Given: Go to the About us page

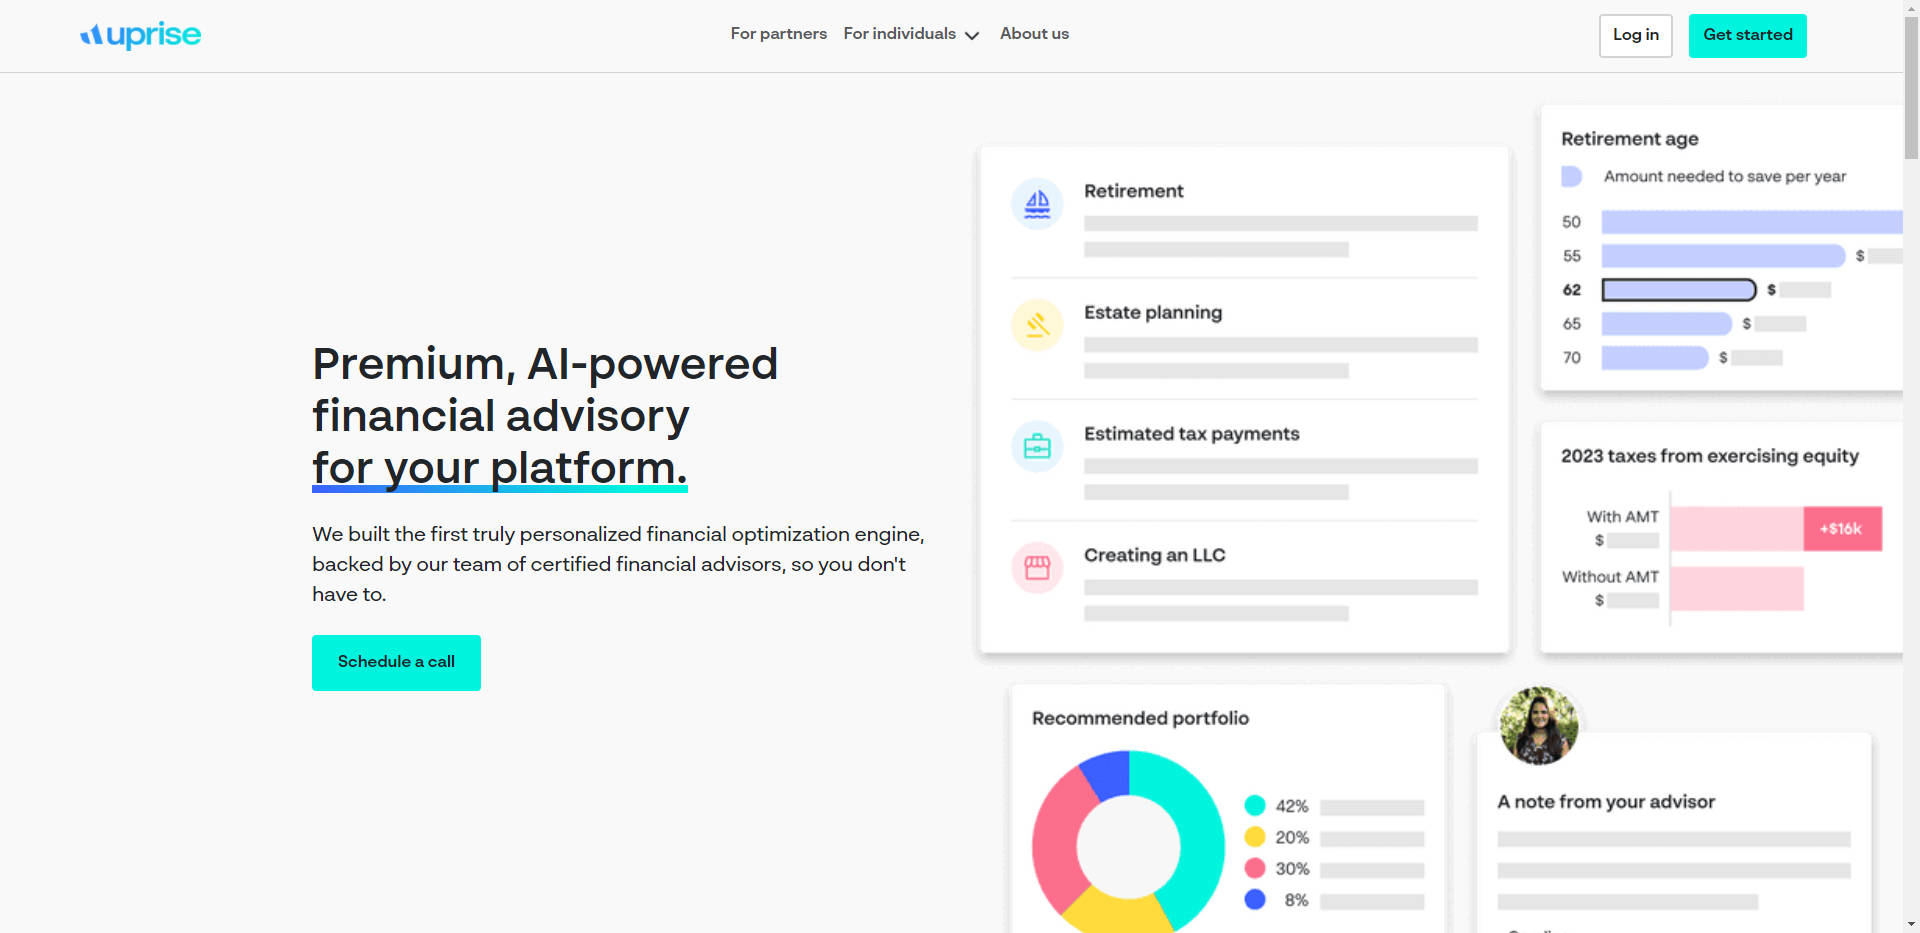Looking at the screenshot, I should pos(1034,34).
